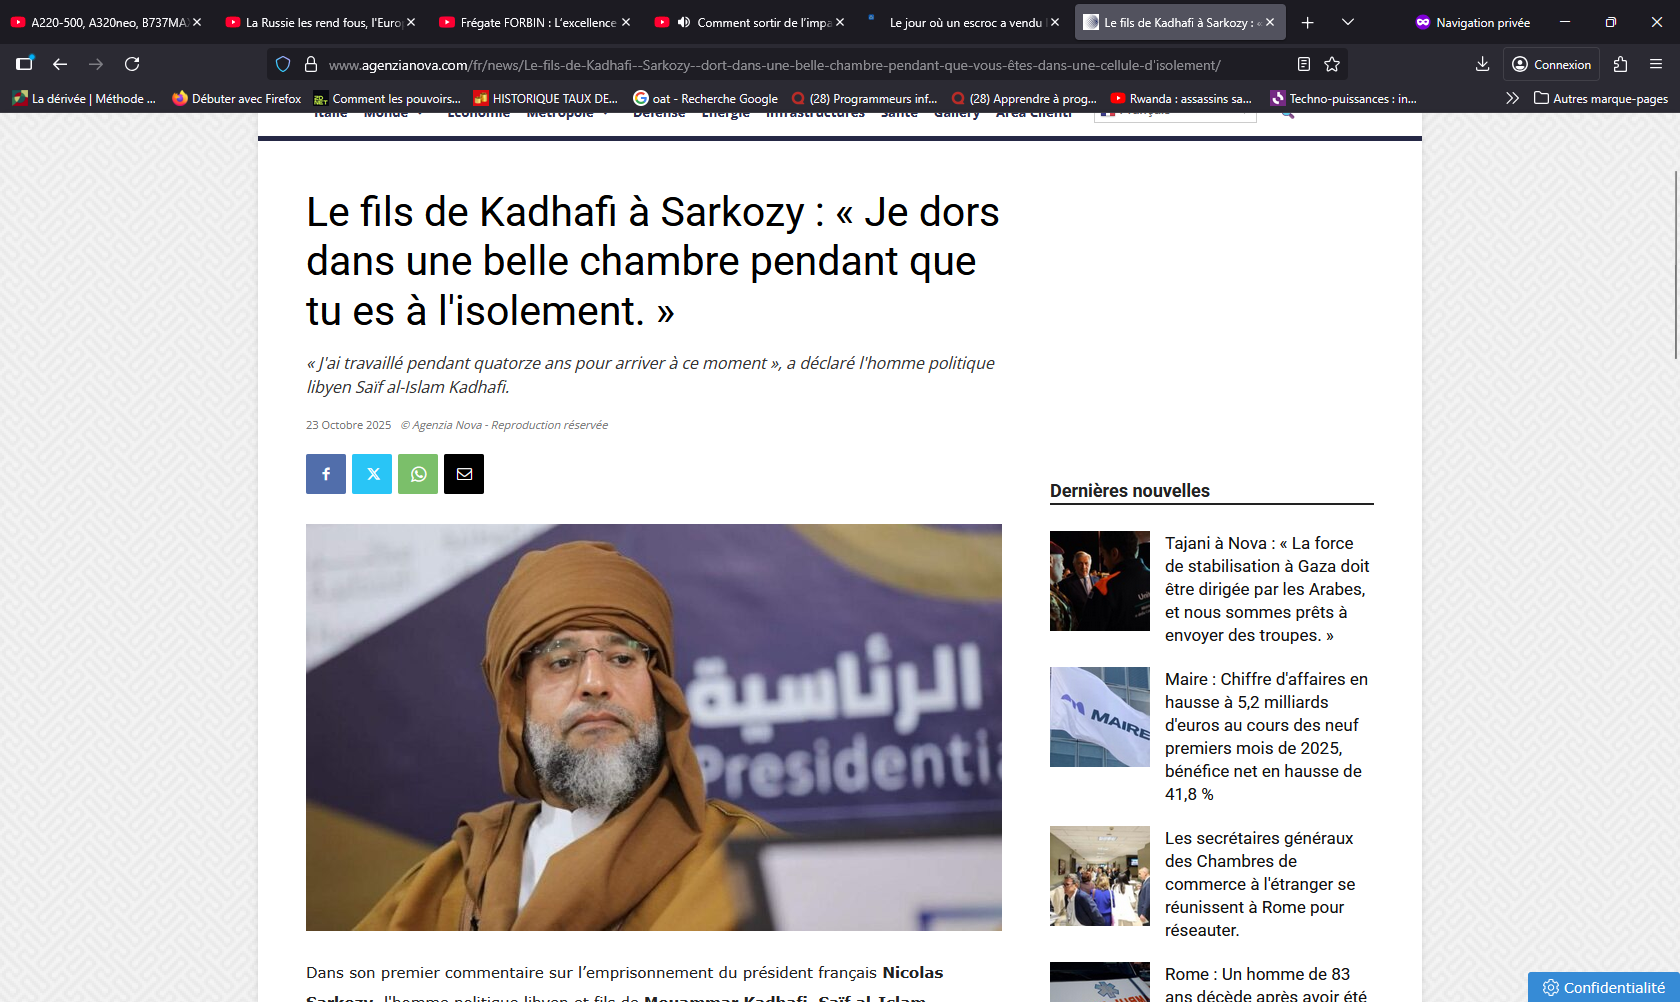Open the downloads panel
The width and height of the screenshot is (1680, 1002).
(x=1482, y=64)
